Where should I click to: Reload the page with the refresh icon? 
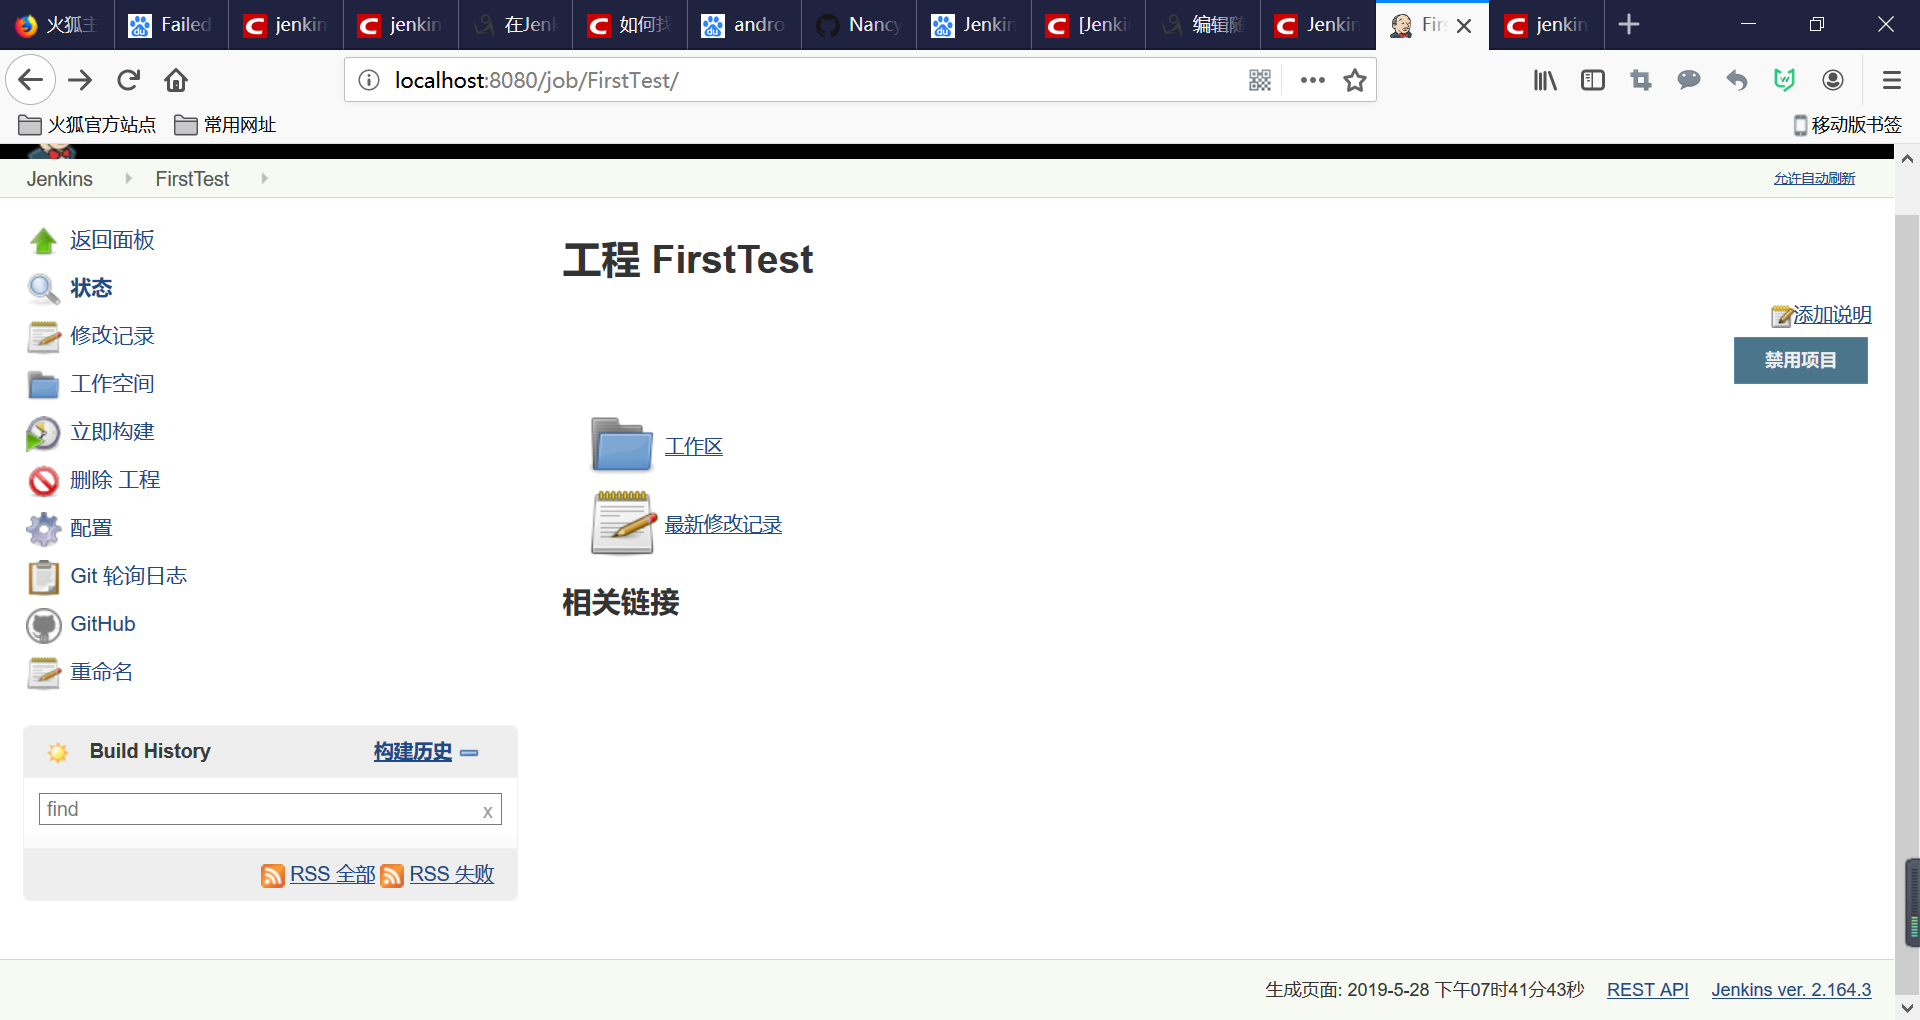(128, 80)
